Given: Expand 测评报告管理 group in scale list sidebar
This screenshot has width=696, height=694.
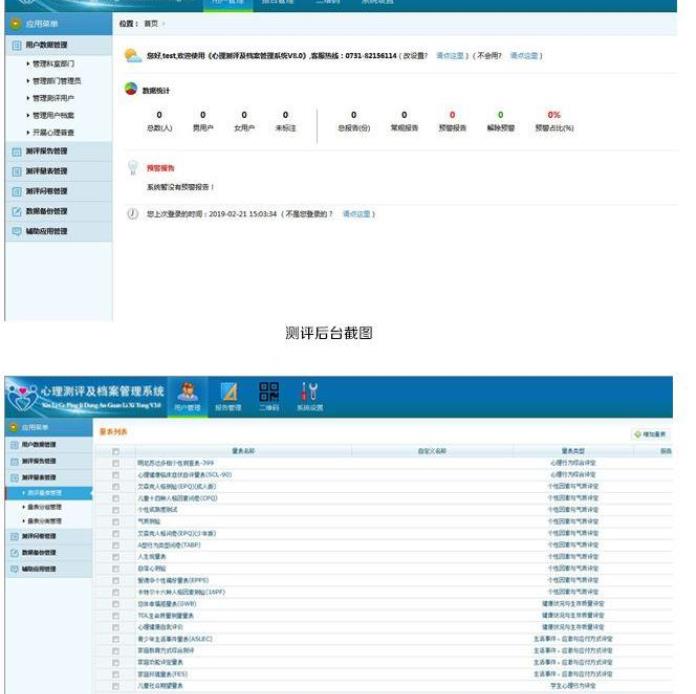Looking at the screenshot, I should click(49, 461).
